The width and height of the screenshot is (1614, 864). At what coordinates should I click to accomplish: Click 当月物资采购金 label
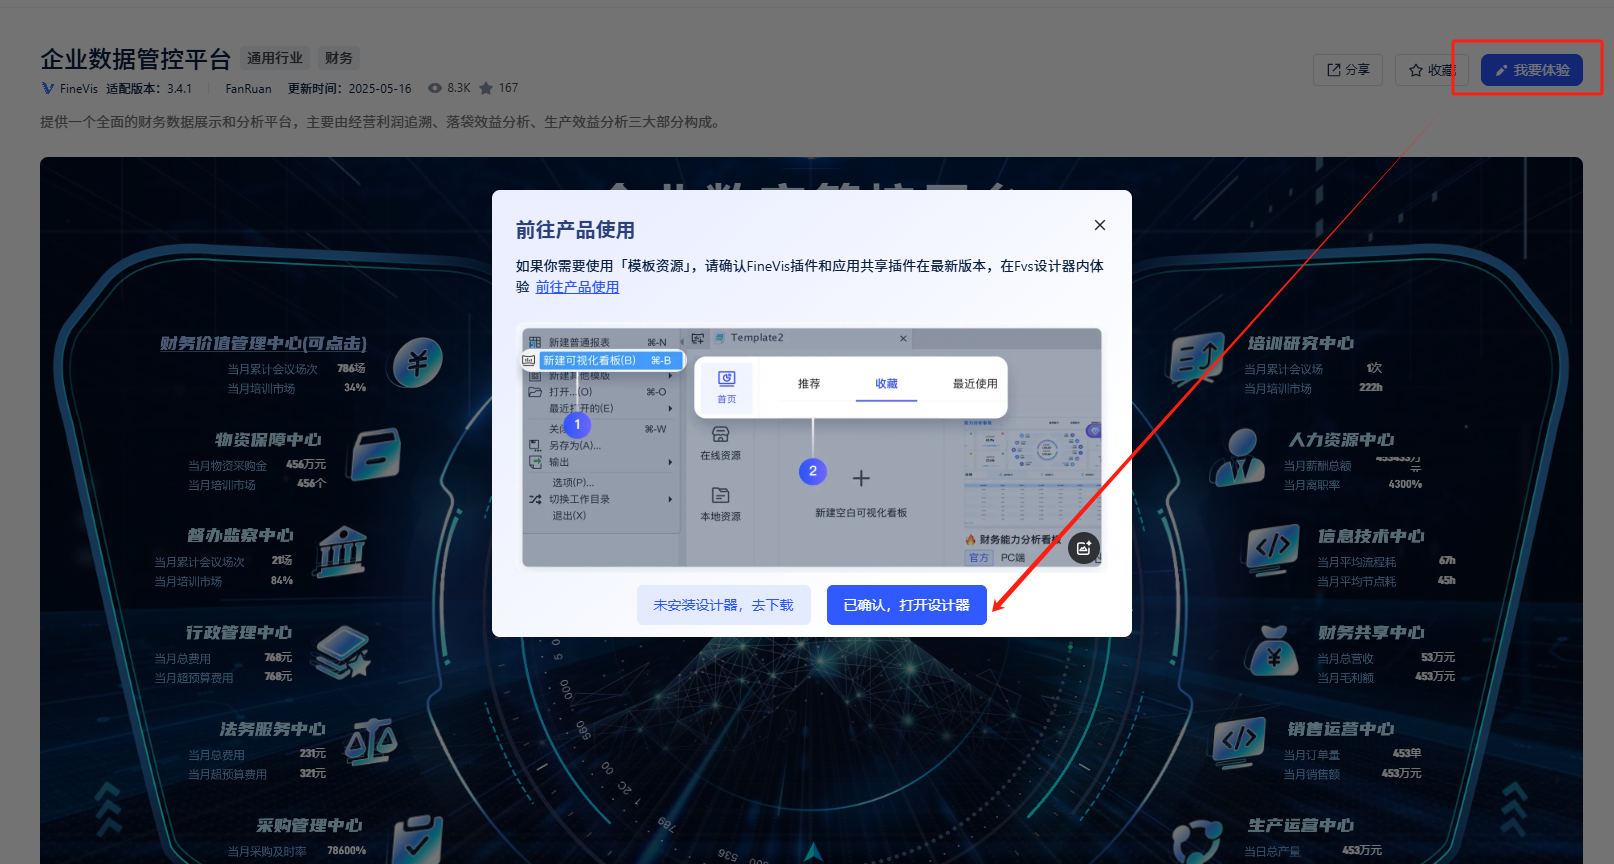[227, 466]
